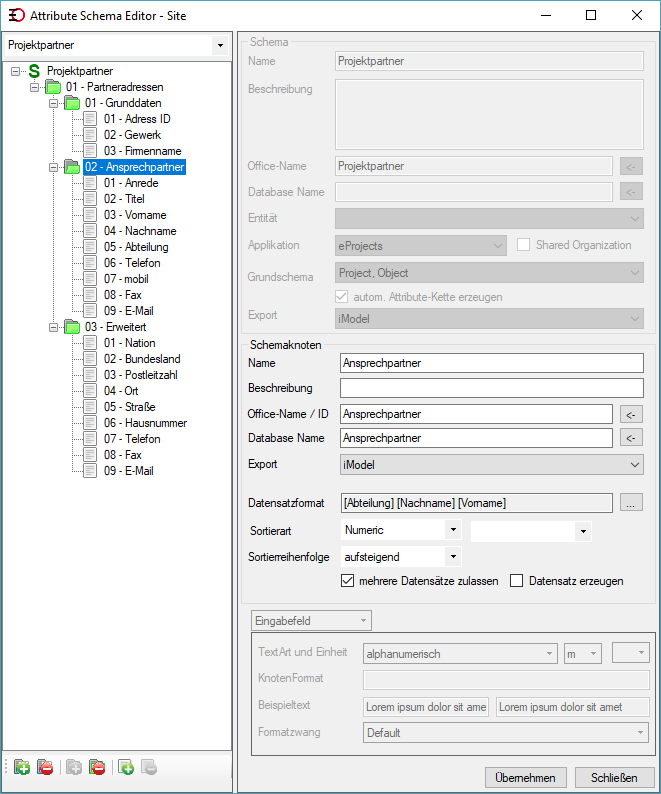This screenshot has width=661, height=794.
Task: Click the delete folder icon with green folder
Action: [97, 767]
